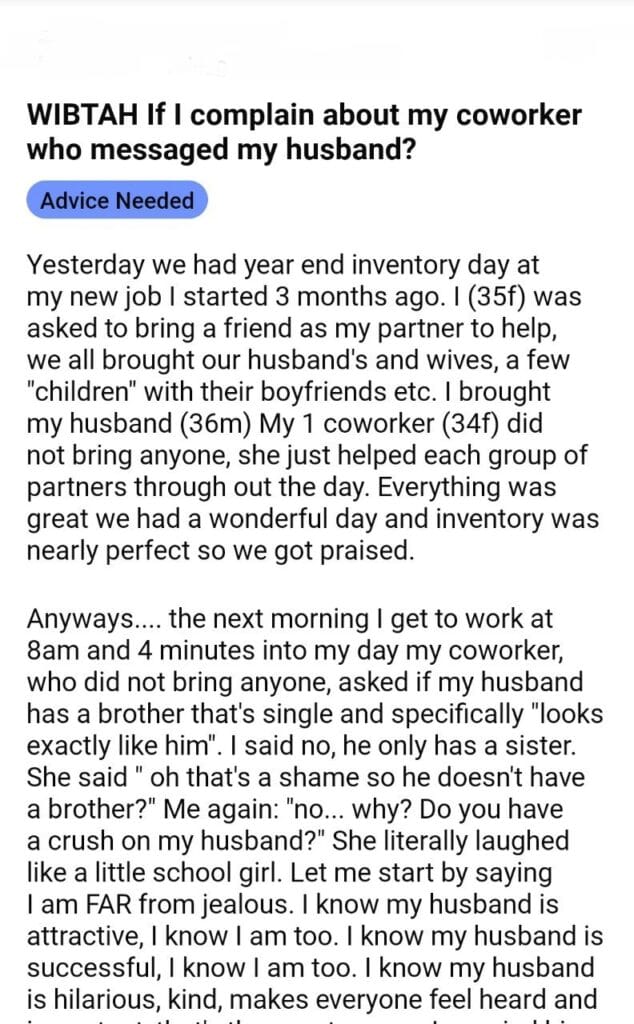
Task: Click the Advice Needed flair tag
Action: click(117, 200)
